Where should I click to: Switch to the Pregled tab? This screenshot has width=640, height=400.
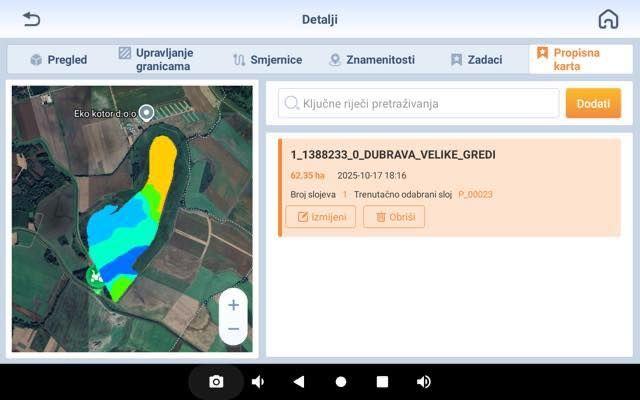[59, 60]
